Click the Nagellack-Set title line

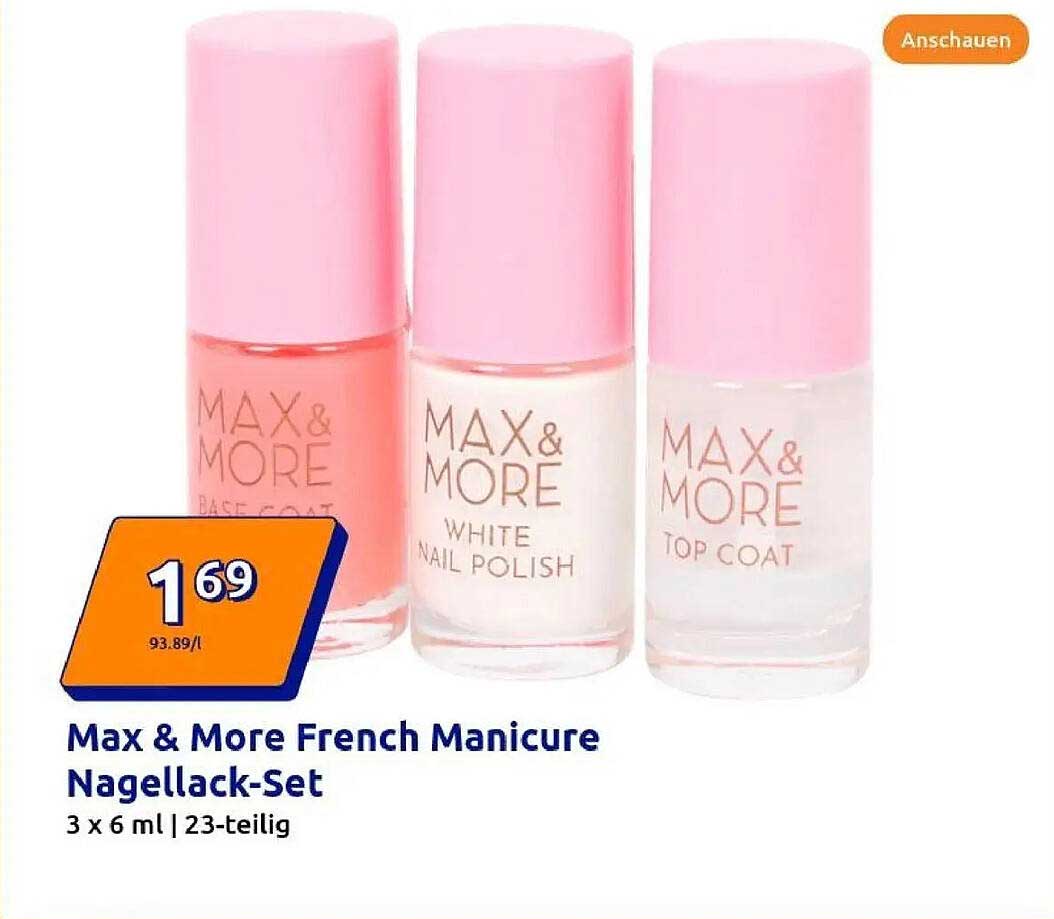click(194, 784)
